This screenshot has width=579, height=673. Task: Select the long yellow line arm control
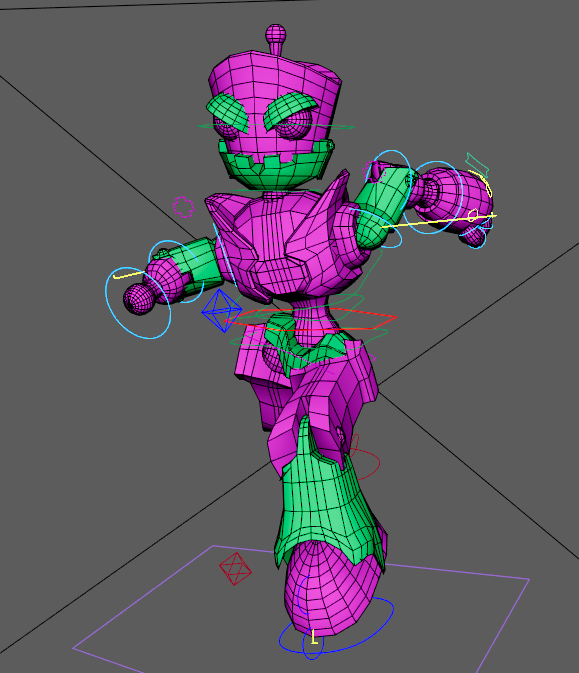439,221
